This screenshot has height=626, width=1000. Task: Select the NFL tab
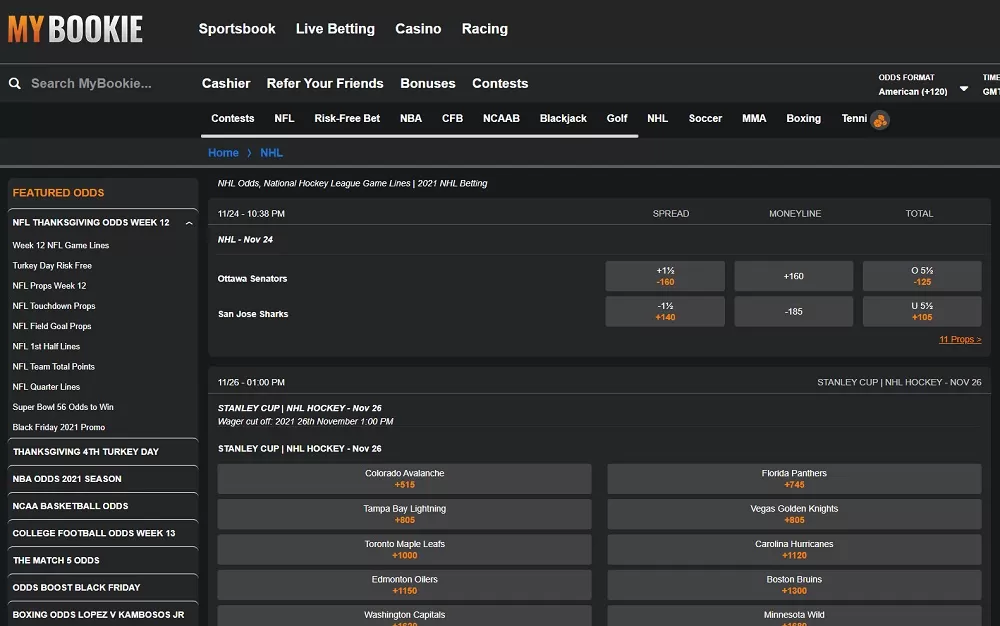pyautogui.click(x=284, y=119)
